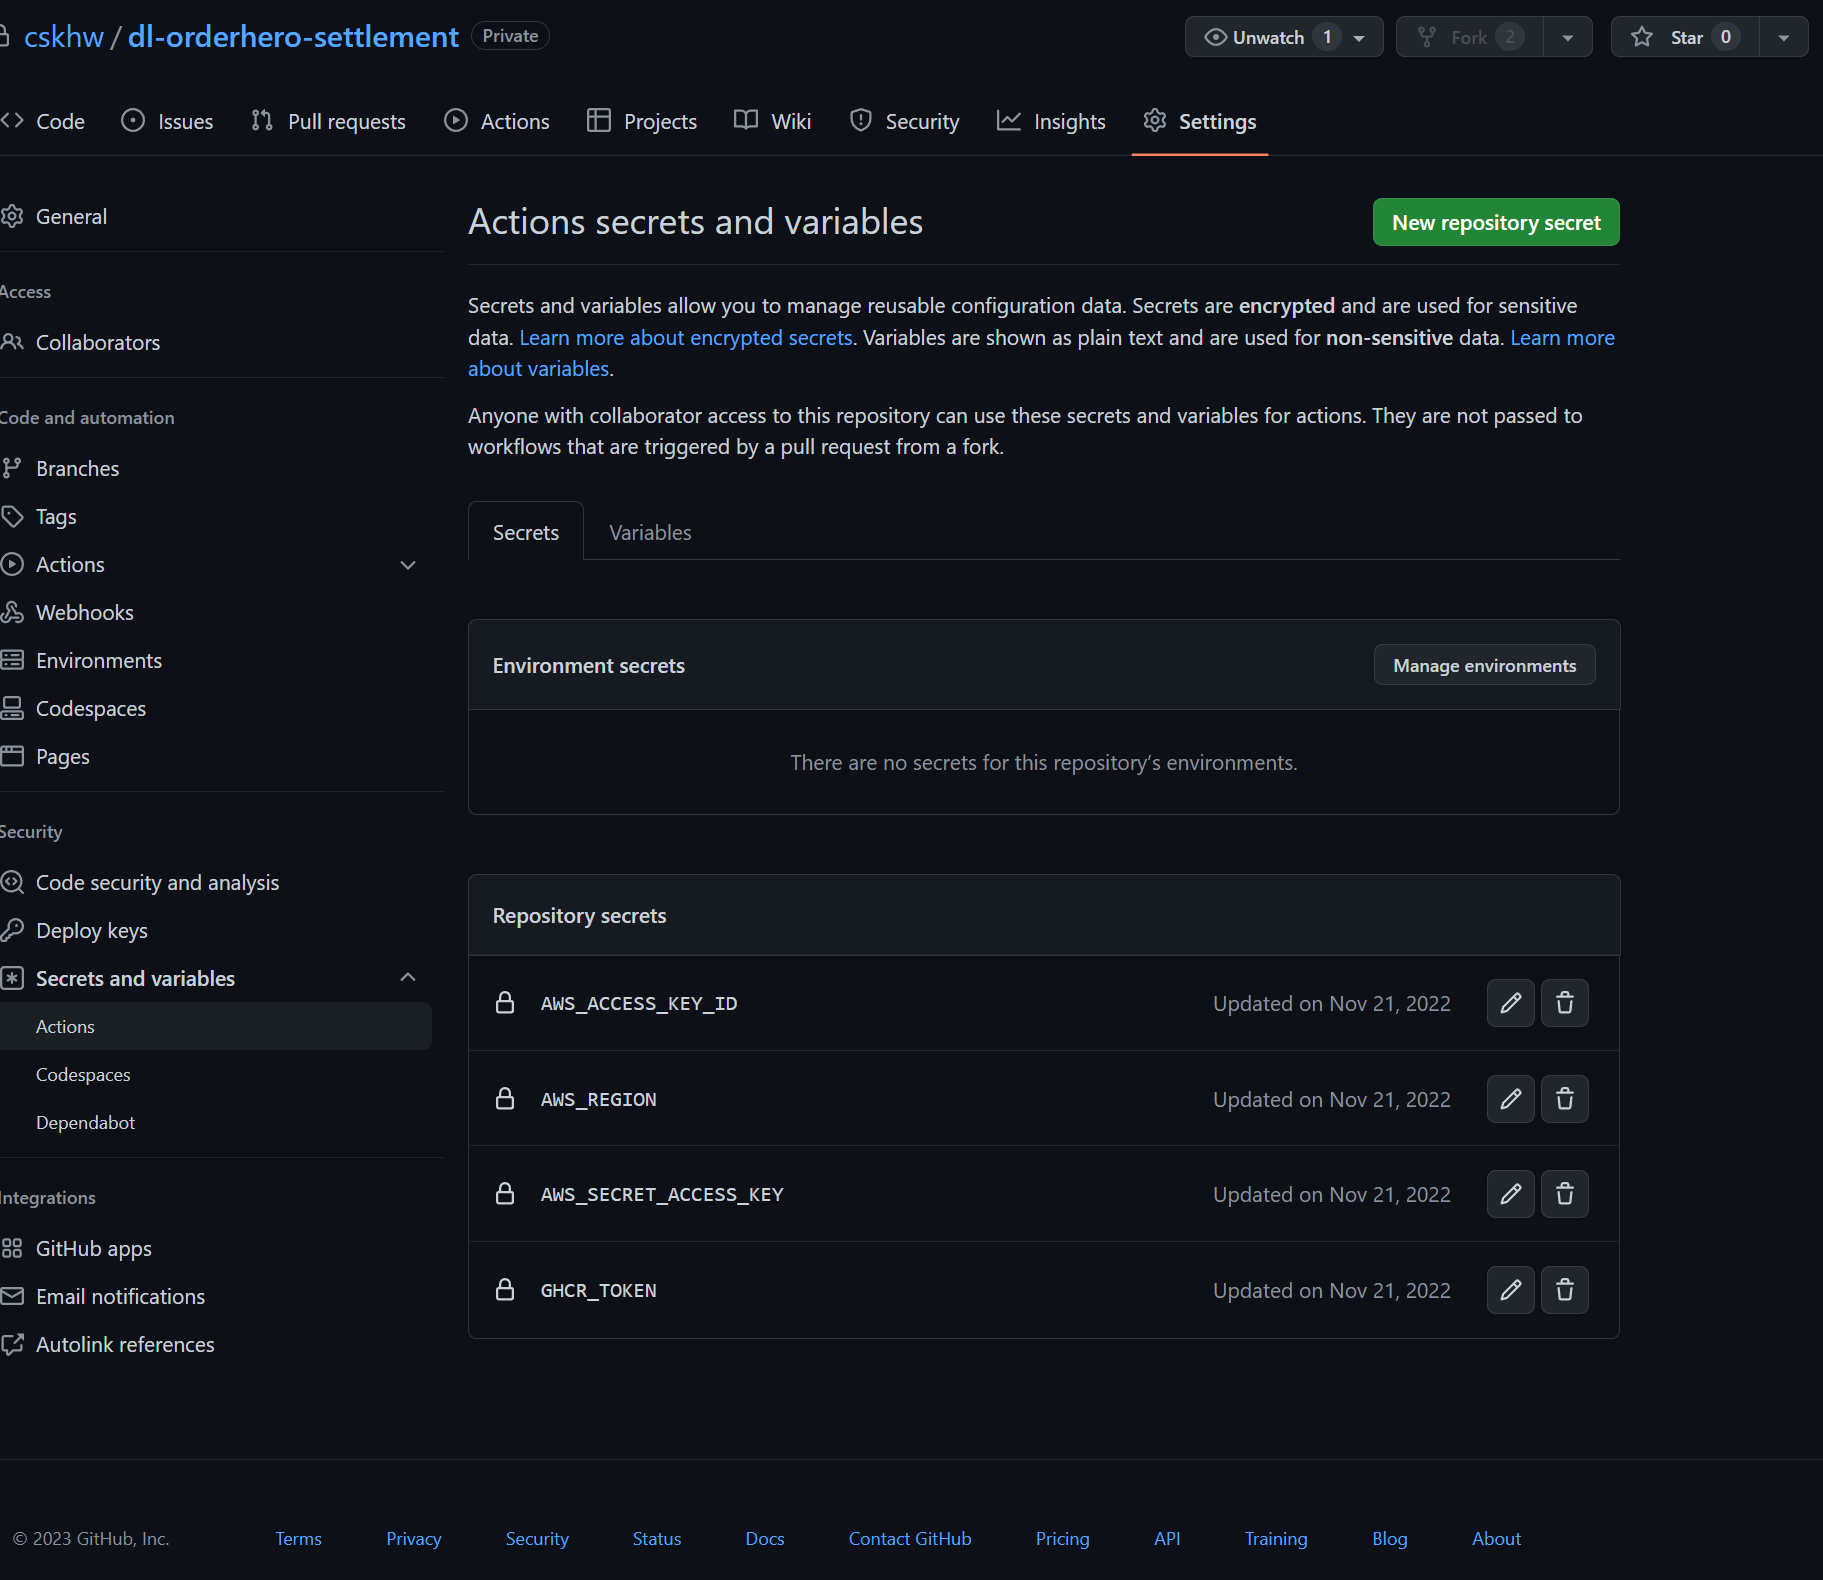The image size is (1823, 1580).
Task: Open the Fork options dropdown arrow
Action: (1567, 37)
